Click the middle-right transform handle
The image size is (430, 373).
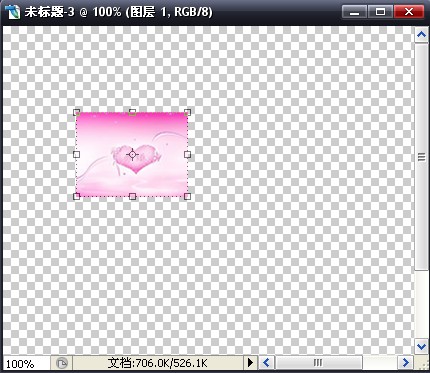[x=188, y=154]
